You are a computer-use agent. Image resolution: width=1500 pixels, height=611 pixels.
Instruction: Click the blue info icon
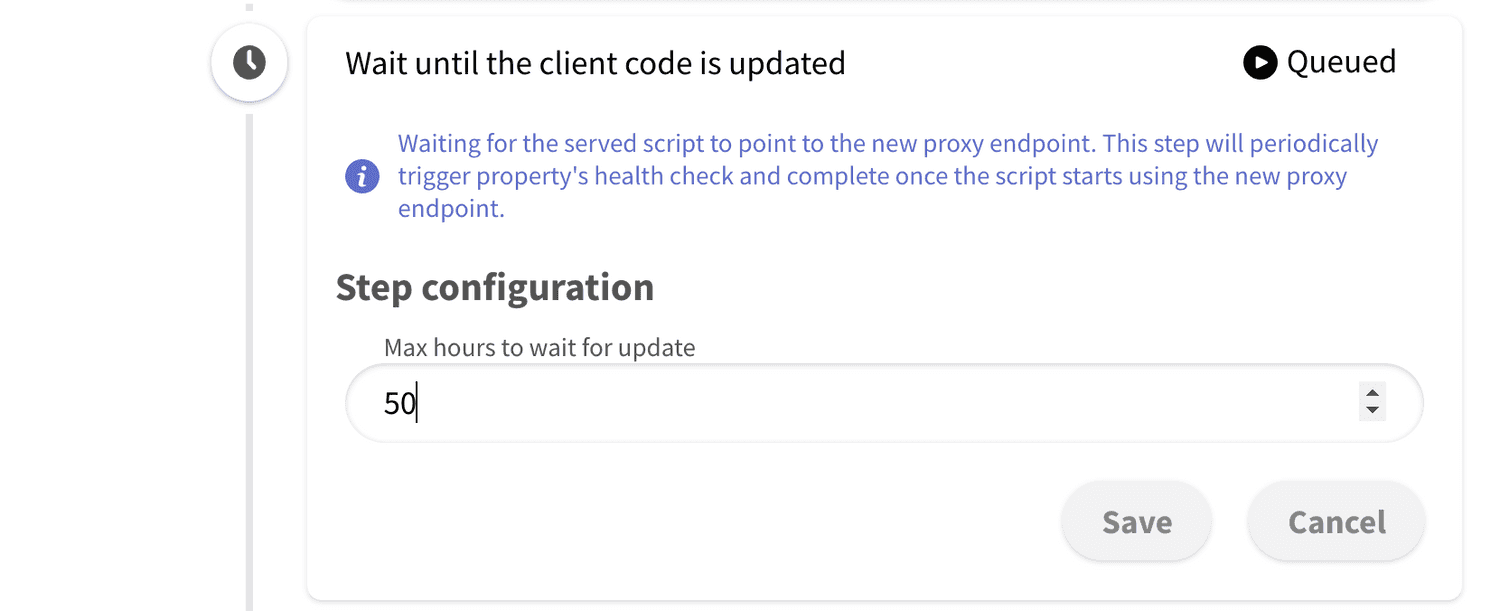point(362,177)
